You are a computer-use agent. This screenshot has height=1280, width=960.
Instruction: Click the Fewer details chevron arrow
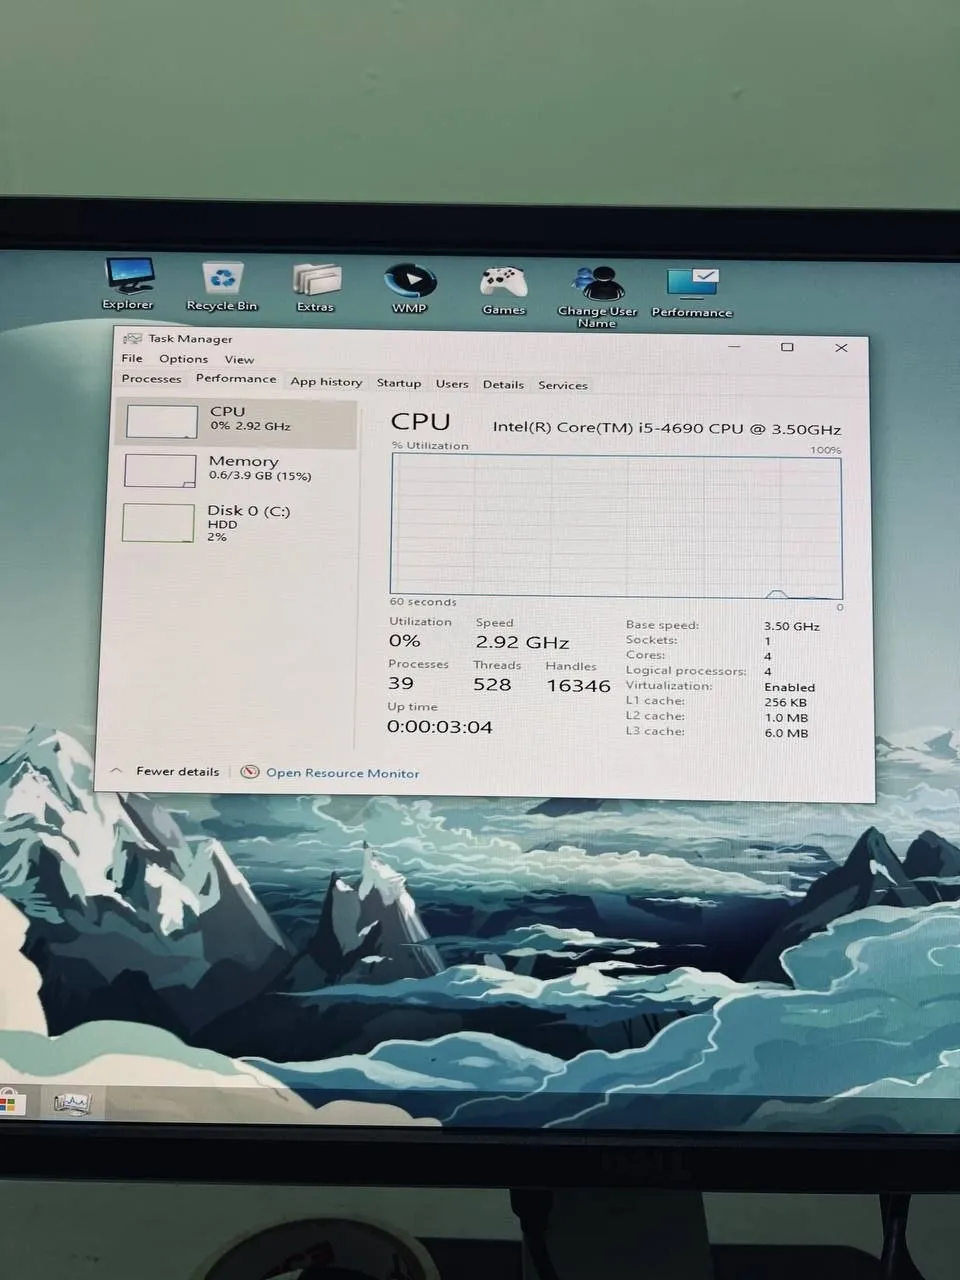[x=116, y=771]
